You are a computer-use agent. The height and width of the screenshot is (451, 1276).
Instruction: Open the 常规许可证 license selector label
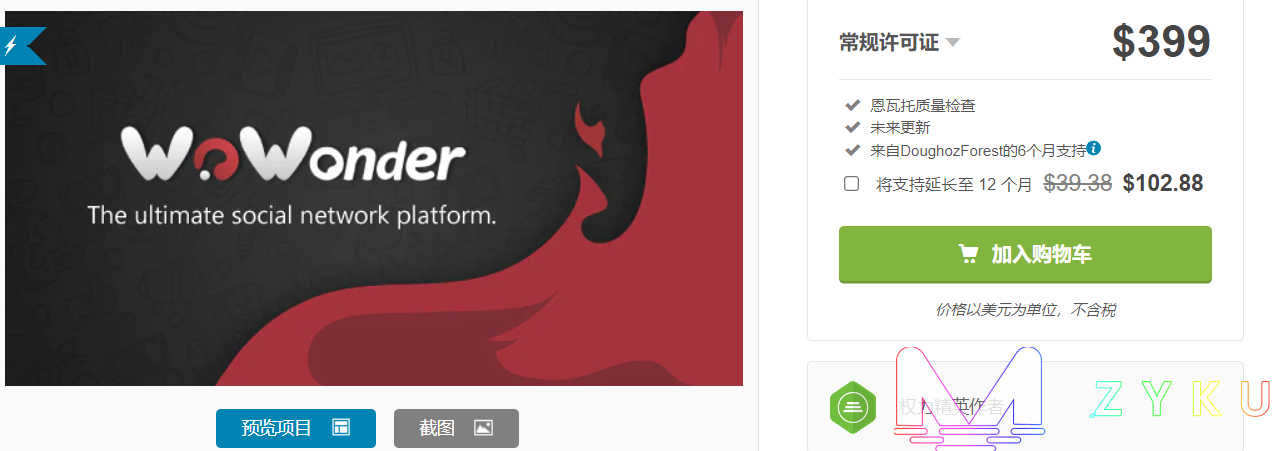pyautogui.click(x=889, y=42)
